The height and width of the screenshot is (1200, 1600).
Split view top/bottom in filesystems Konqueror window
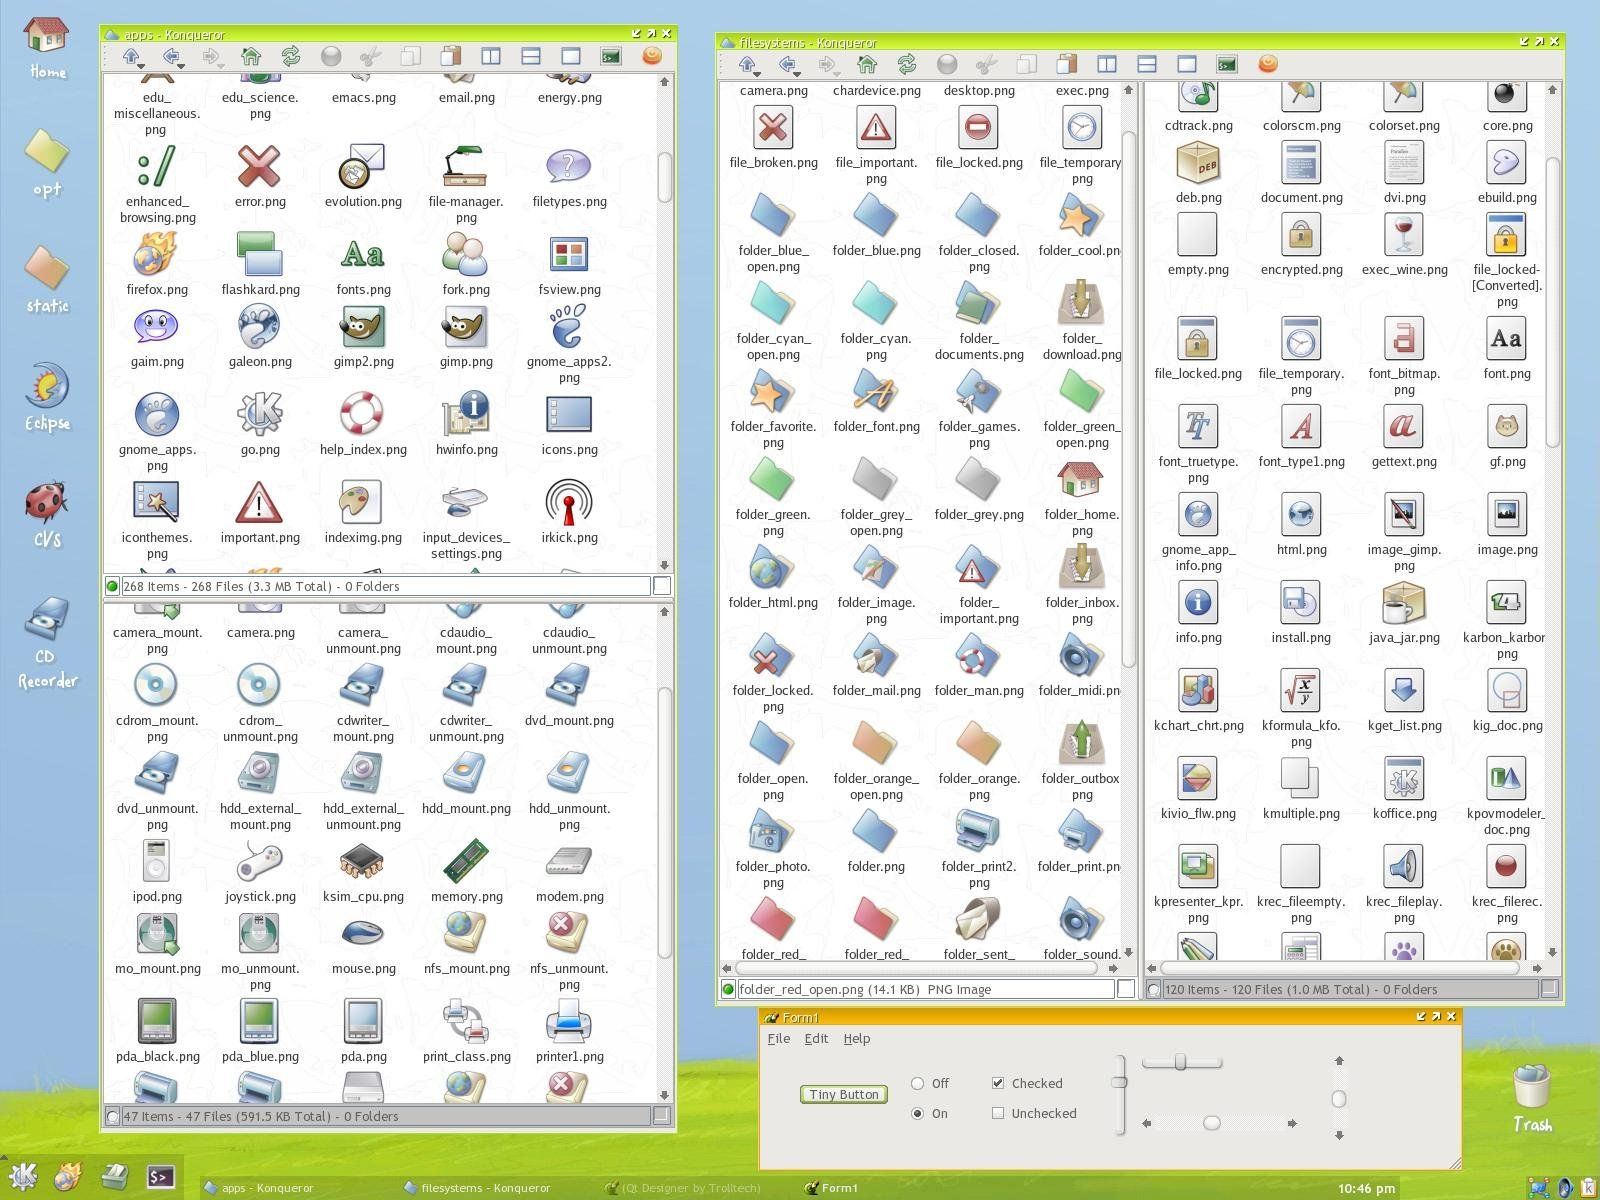point(1147,65)
